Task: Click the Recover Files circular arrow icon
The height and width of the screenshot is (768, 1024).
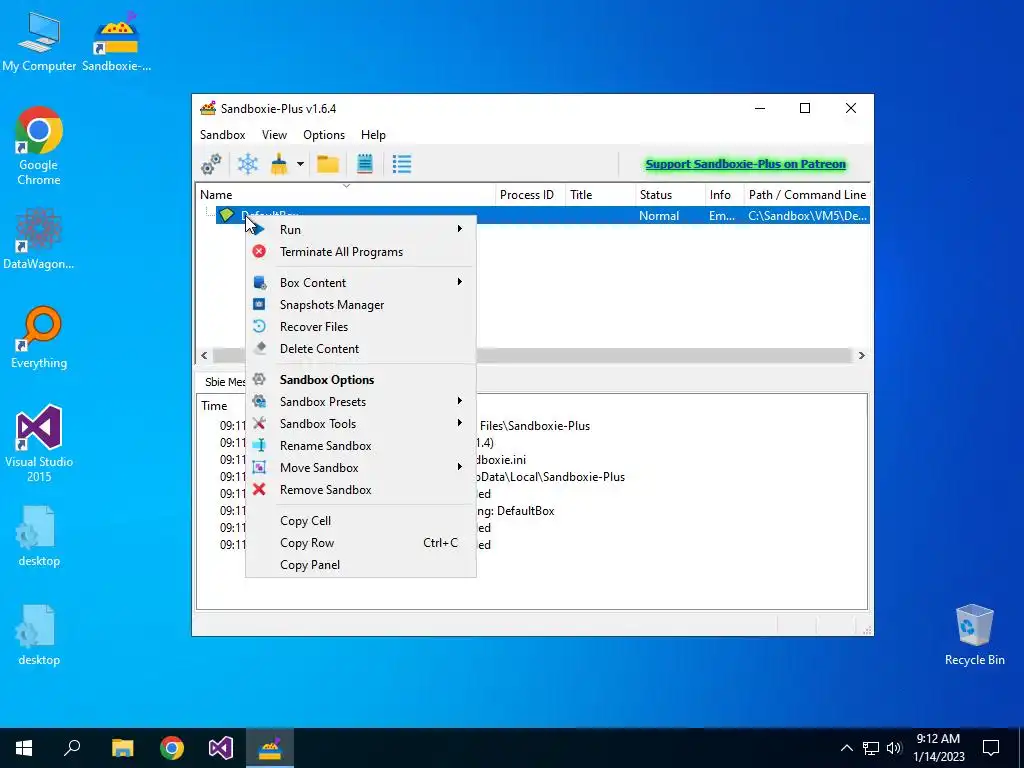Action: 259,327
